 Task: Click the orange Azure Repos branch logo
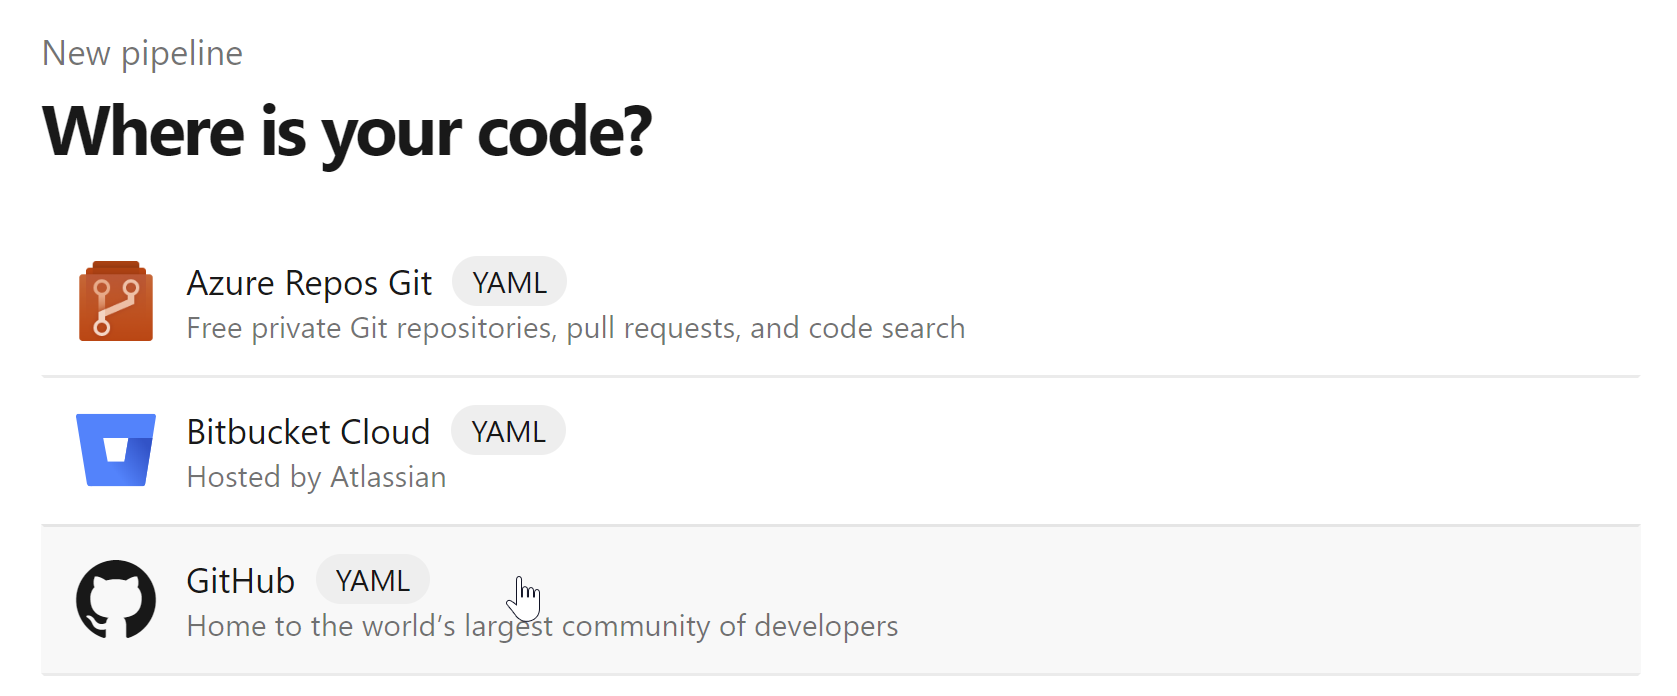(116, 300)
